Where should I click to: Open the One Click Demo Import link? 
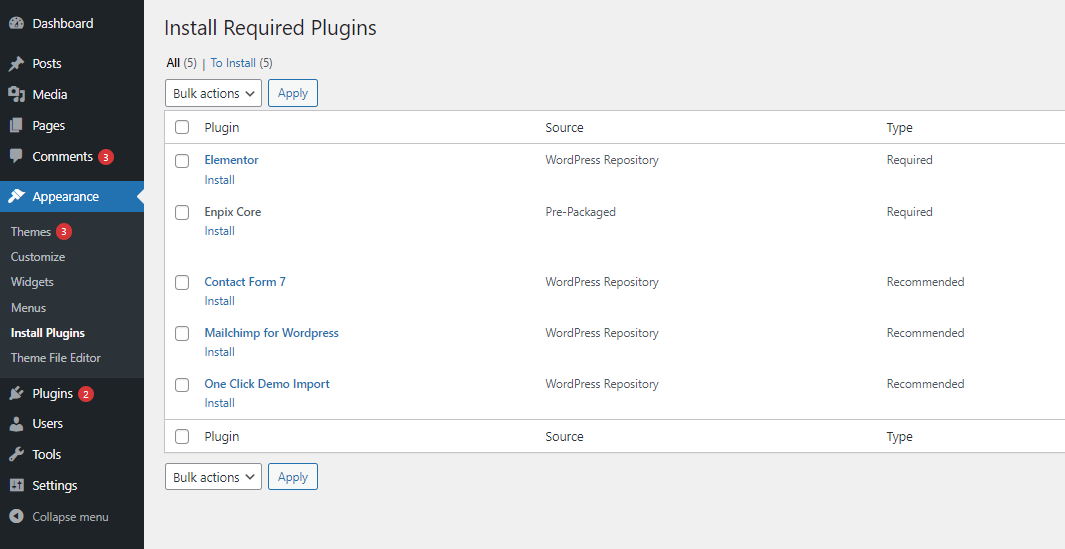(267, 384)
